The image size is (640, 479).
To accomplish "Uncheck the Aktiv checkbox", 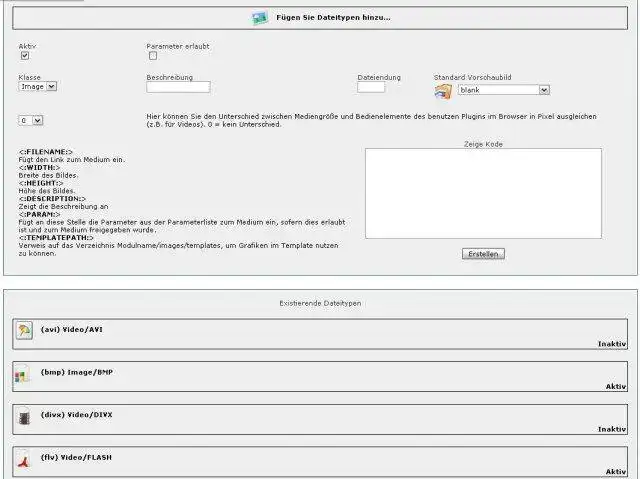I will click(25, 55).
